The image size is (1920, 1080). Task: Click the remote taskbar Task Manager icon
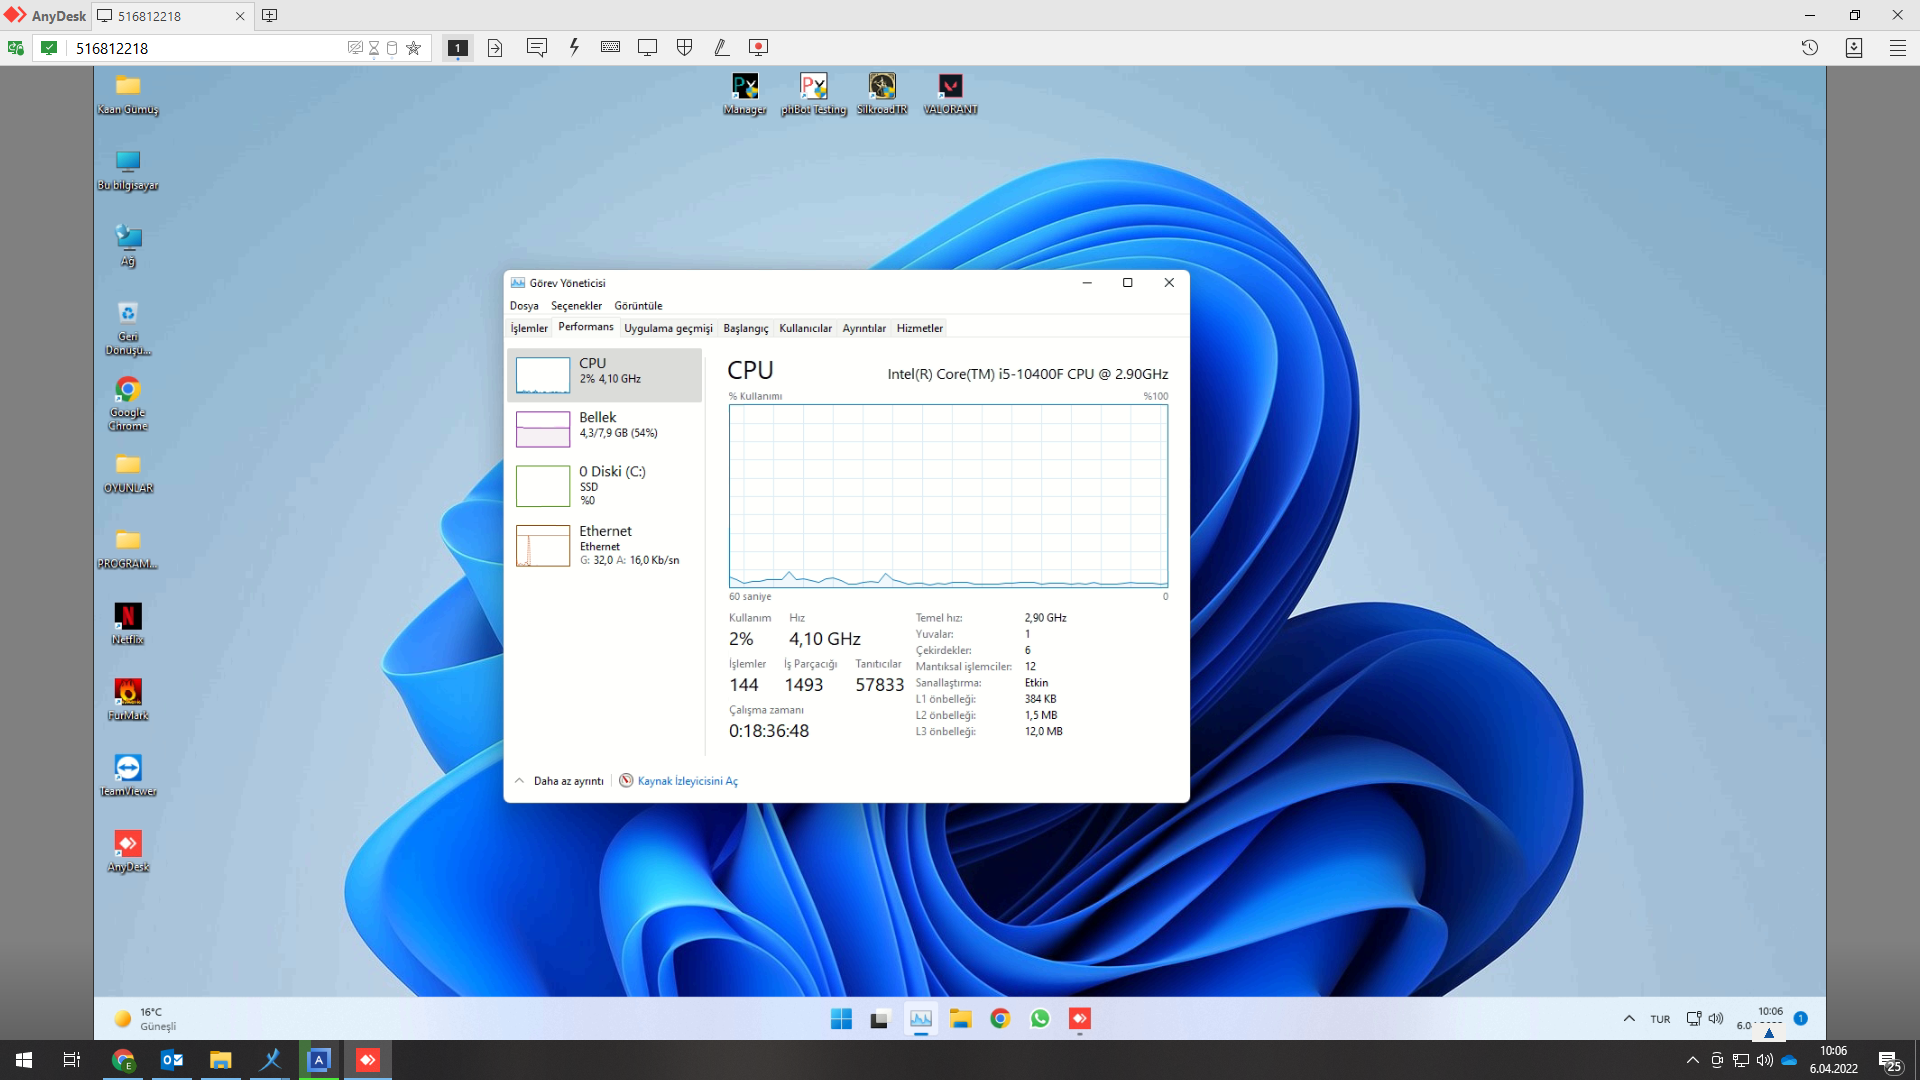click(921, 1019)
